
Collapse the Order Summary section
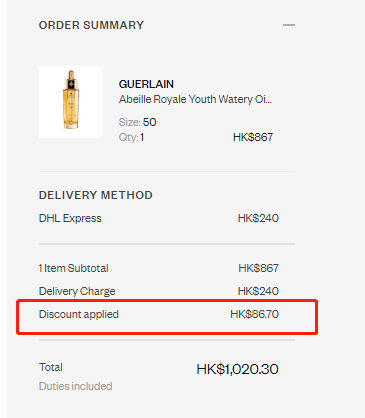click(289, 25)
